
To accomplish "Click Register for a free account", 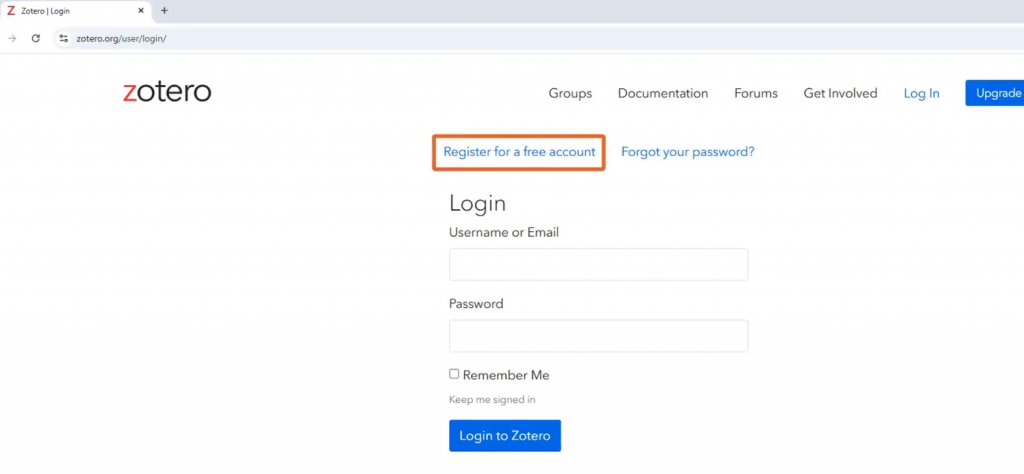I will click(x=519, y=152).
